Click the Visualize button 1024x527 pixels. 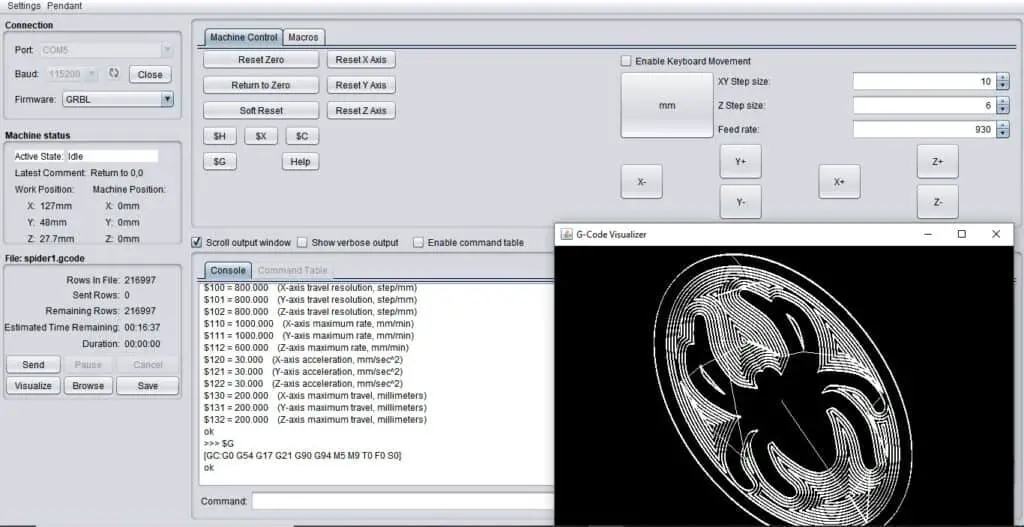pos(33,385)
